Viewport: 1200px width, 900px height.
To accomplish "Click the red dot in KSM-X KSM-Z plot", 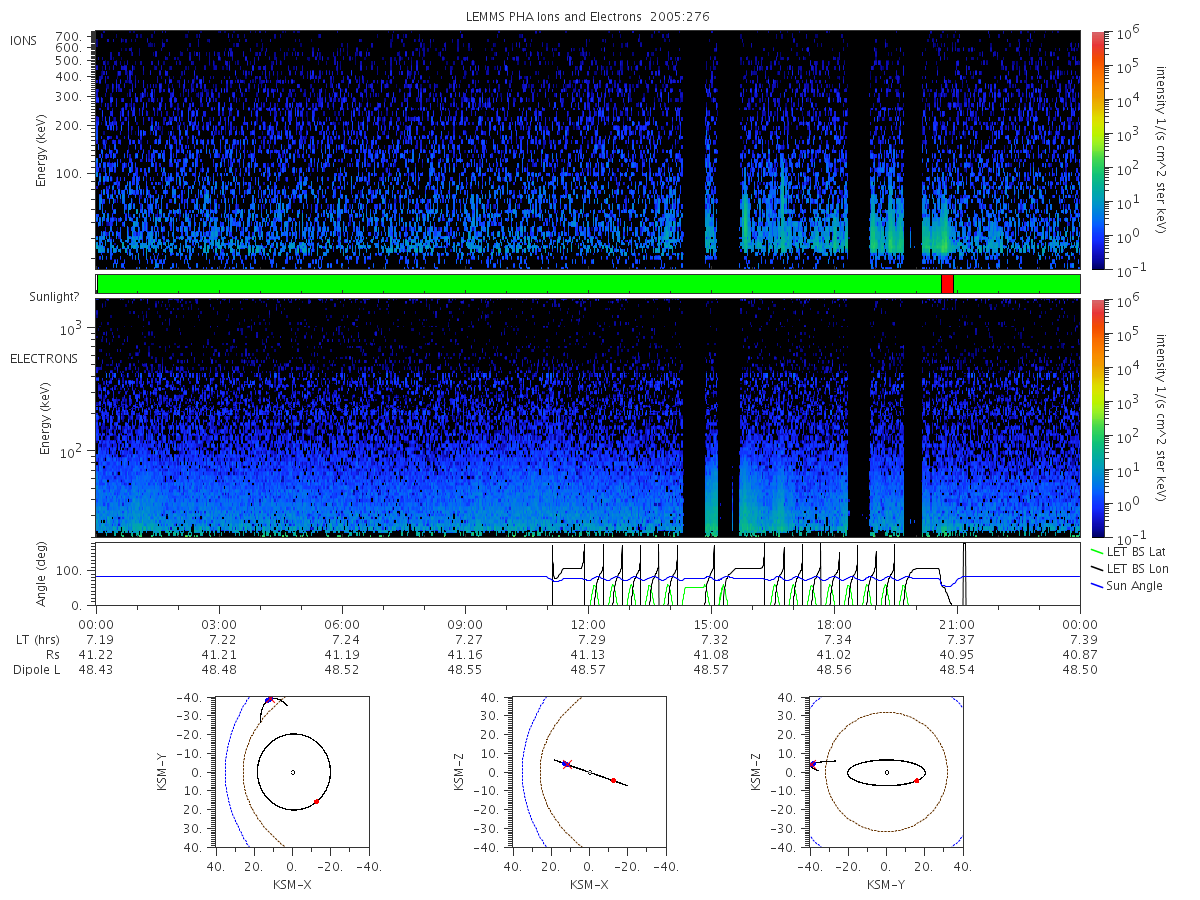I will click(x=613, y=780).
